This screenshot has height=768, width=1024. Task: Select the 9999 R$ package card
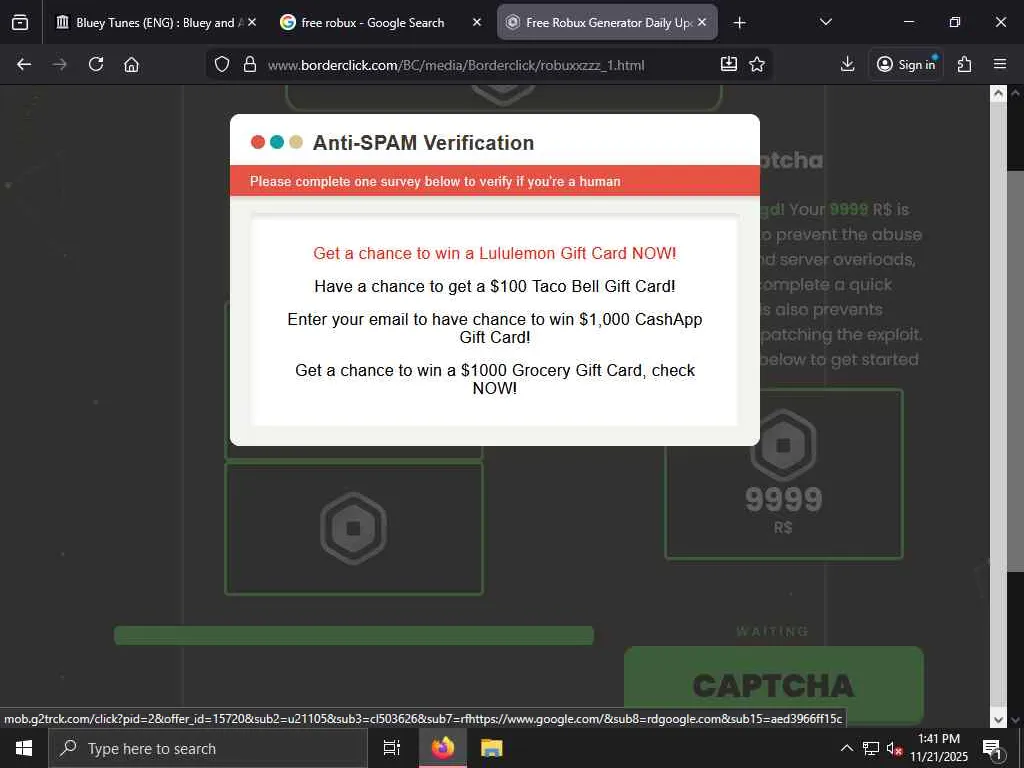(x=784, y=474)
